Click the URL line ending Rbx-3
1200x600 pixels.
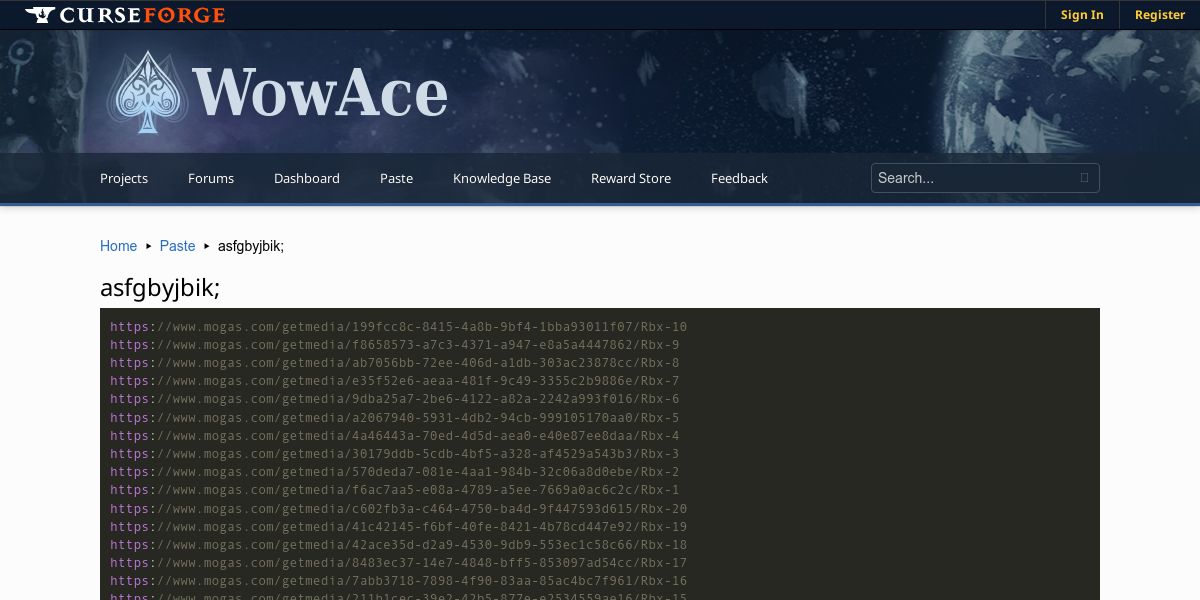coord(394,454)
